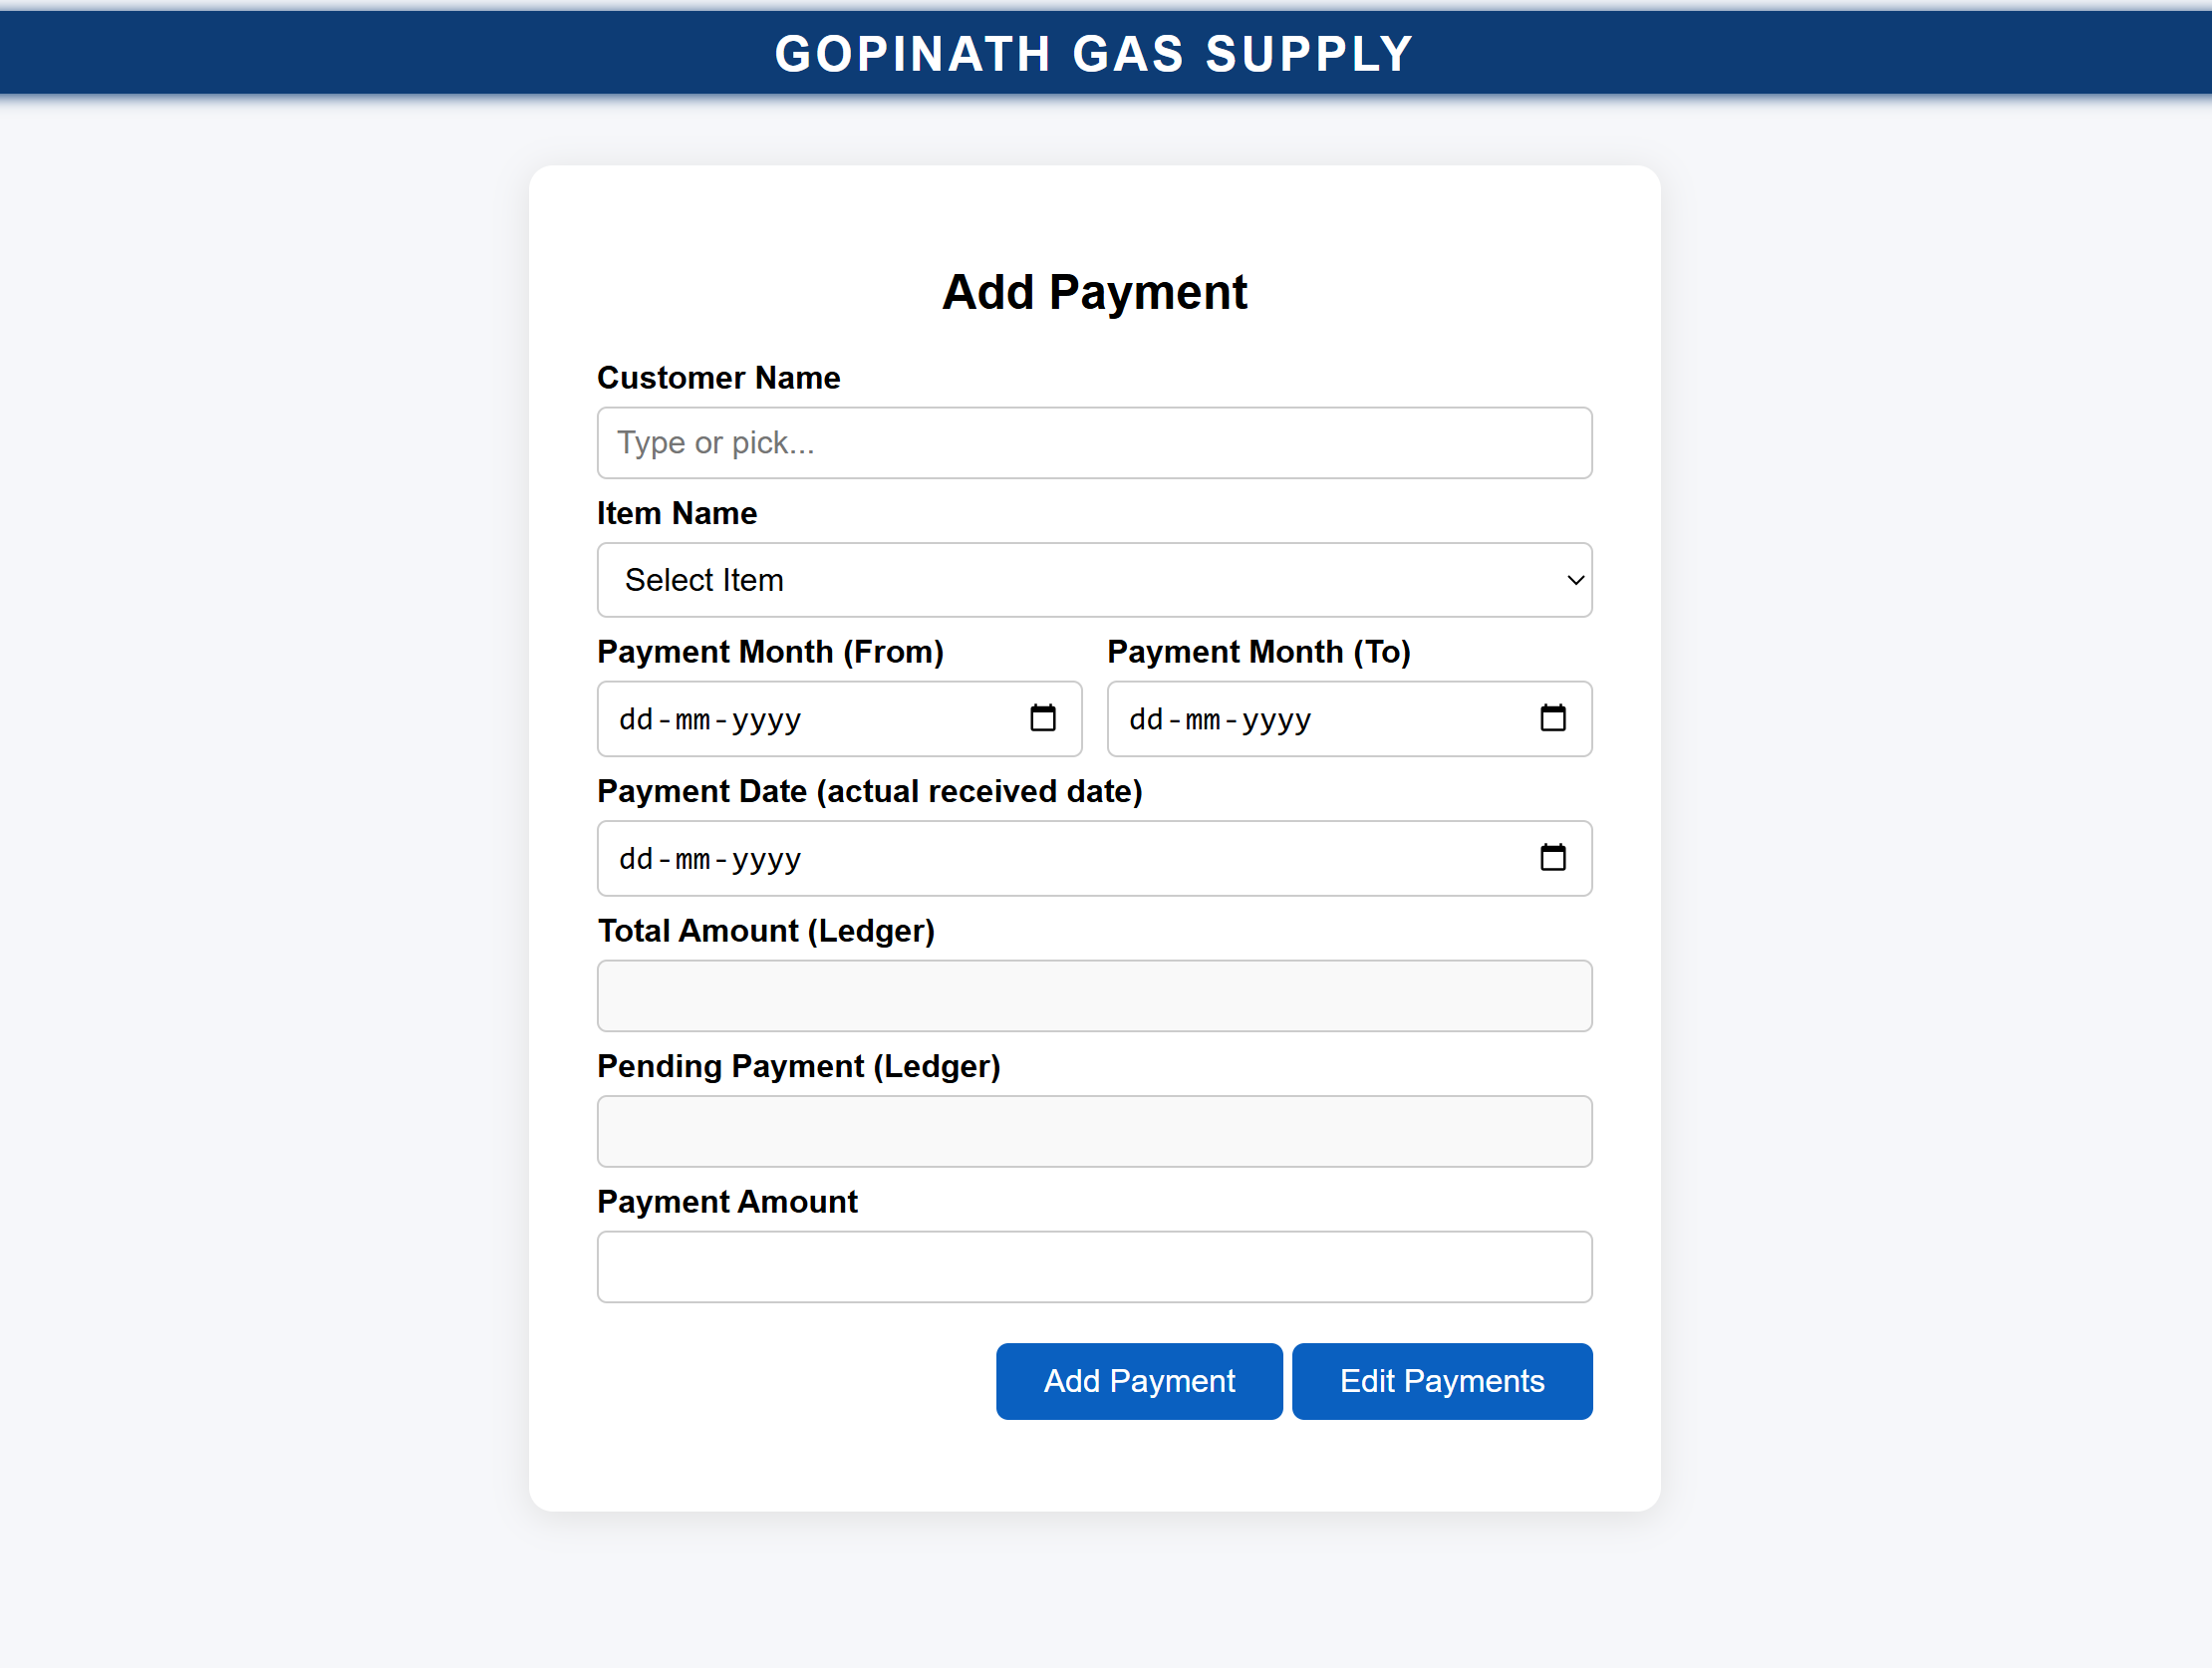Click the Gopinath Gas Supply header title
Viewport: 2212px width, 1668px height.
click(x=1094, y=54)
